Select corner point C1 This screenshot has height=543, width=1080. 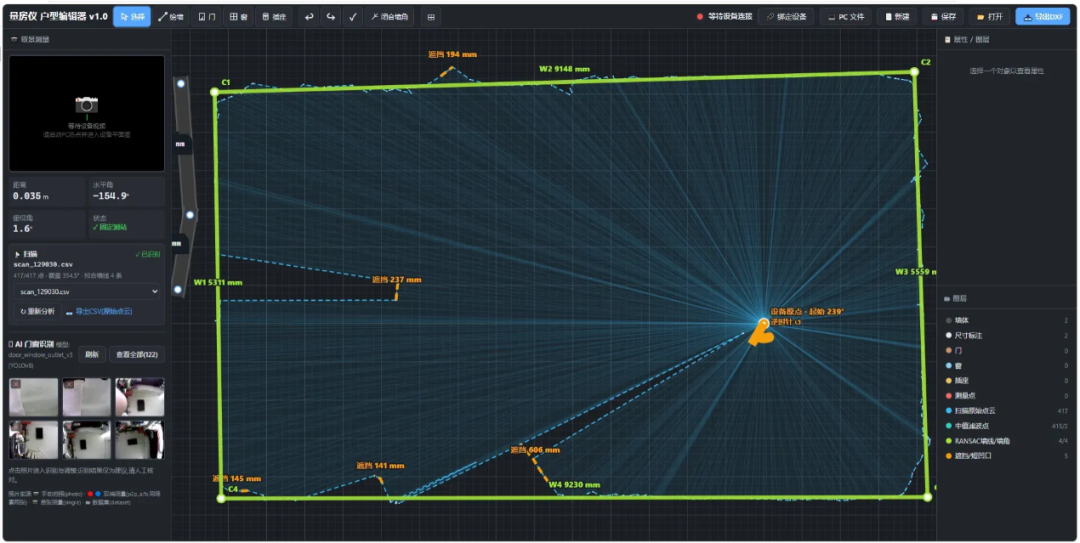[215, 92]
